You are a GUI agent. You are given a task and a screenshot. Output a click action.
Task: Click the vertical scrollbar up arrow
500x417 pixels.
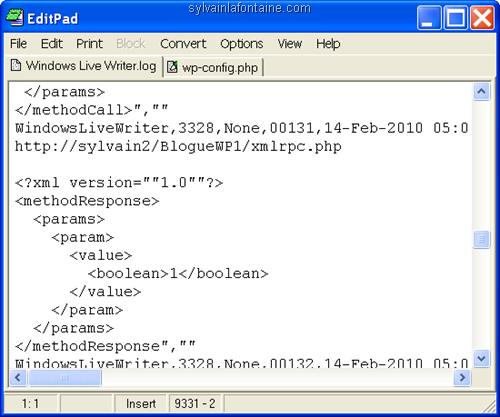(481, 91)
